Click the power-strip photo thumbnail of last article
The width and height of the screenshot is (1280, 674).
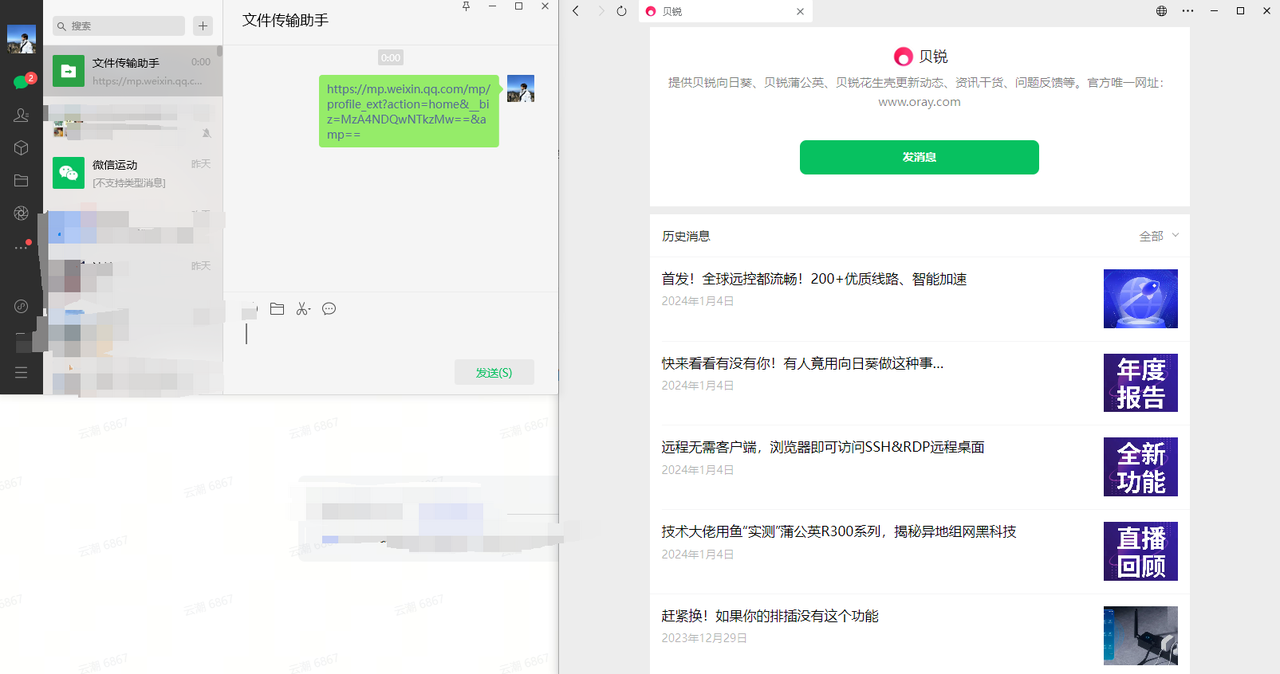[x=1141, y=635]
